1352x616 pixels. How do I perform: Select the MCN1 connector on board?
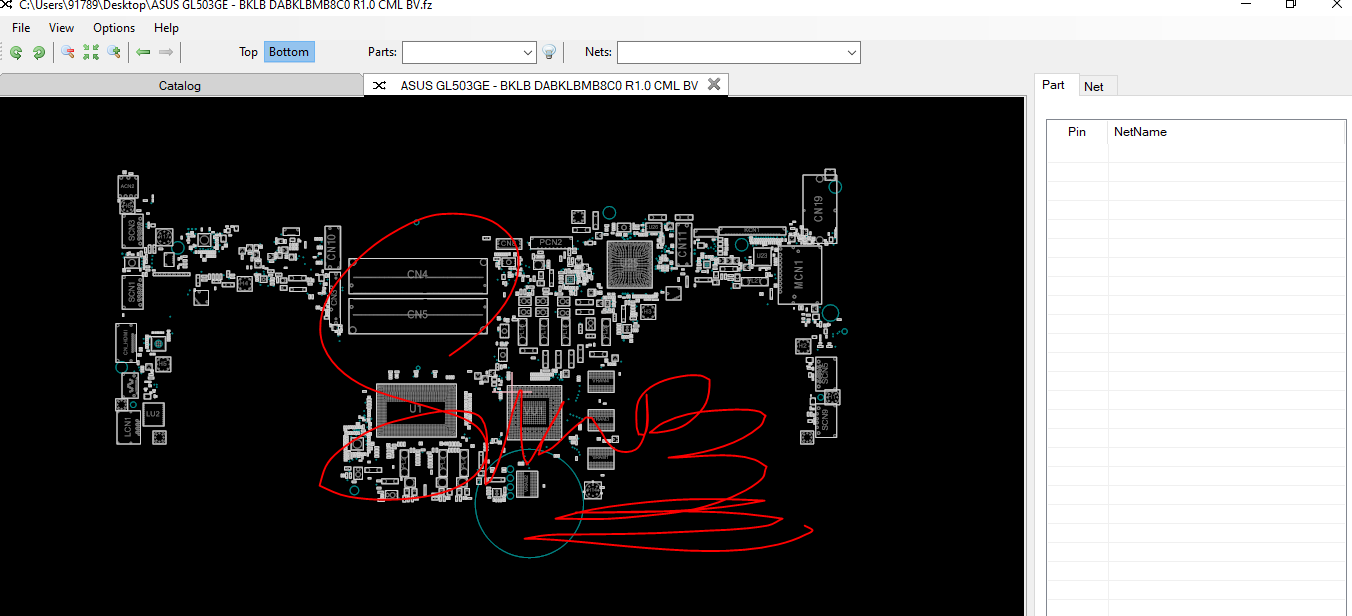[799, 274]
